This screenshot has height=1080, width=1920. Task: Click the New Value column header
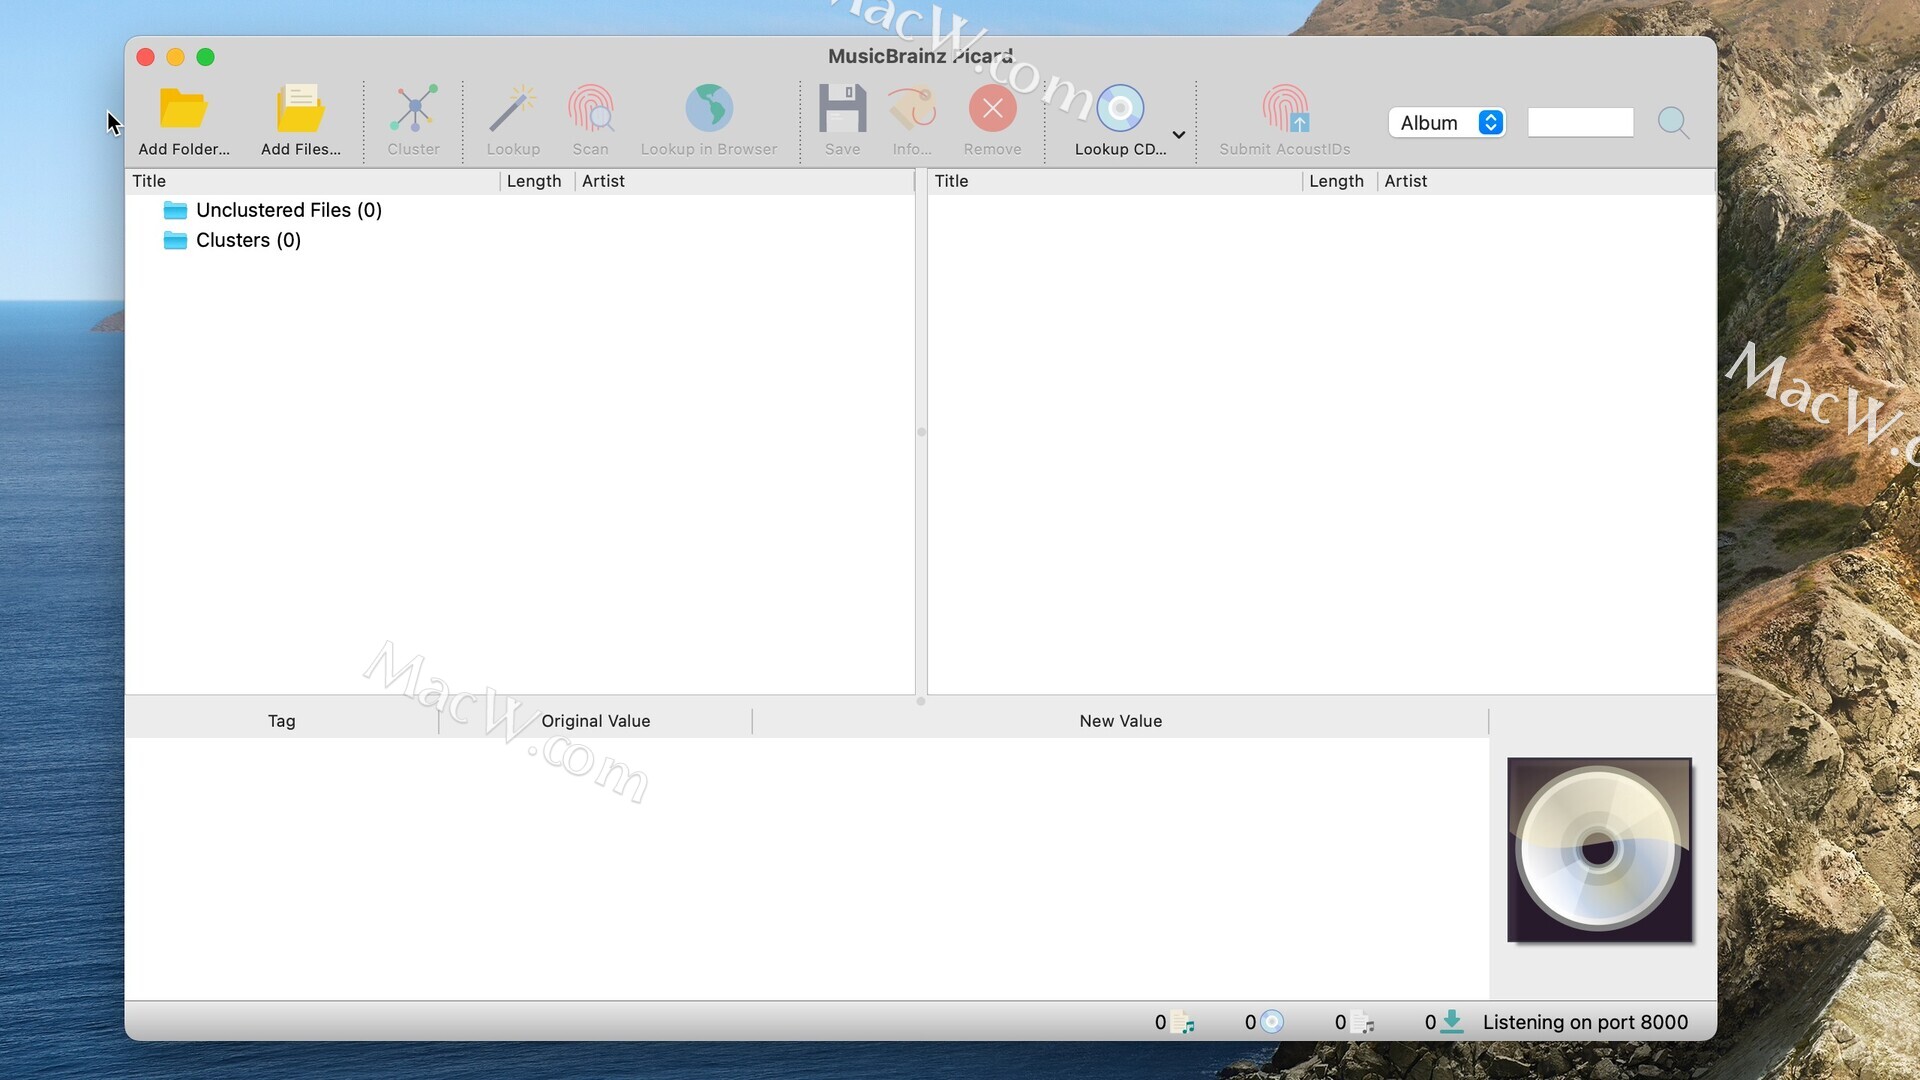click(1120, 721)
